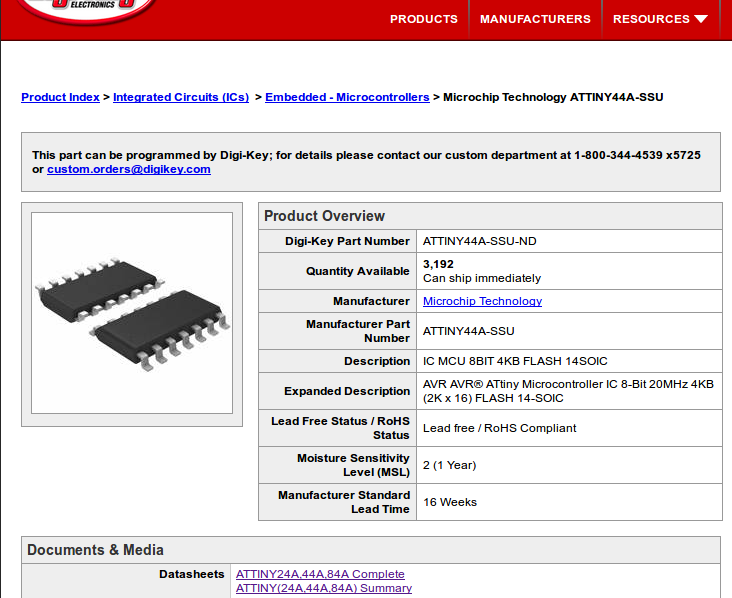732x598 pixels.
Task: Open ATTINY24A,44A,84A Complete datasheet
Action: tap(320, 574)
